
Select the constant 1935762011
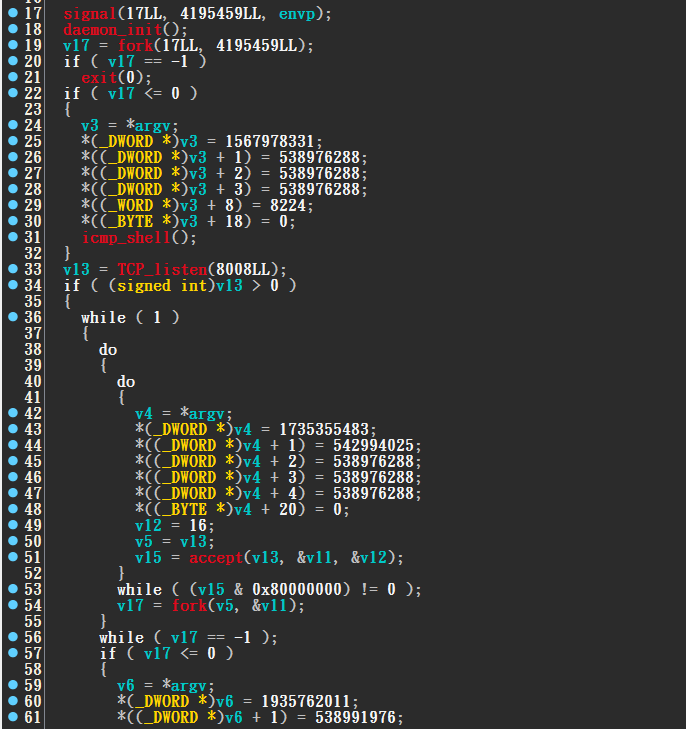point(305,702)
